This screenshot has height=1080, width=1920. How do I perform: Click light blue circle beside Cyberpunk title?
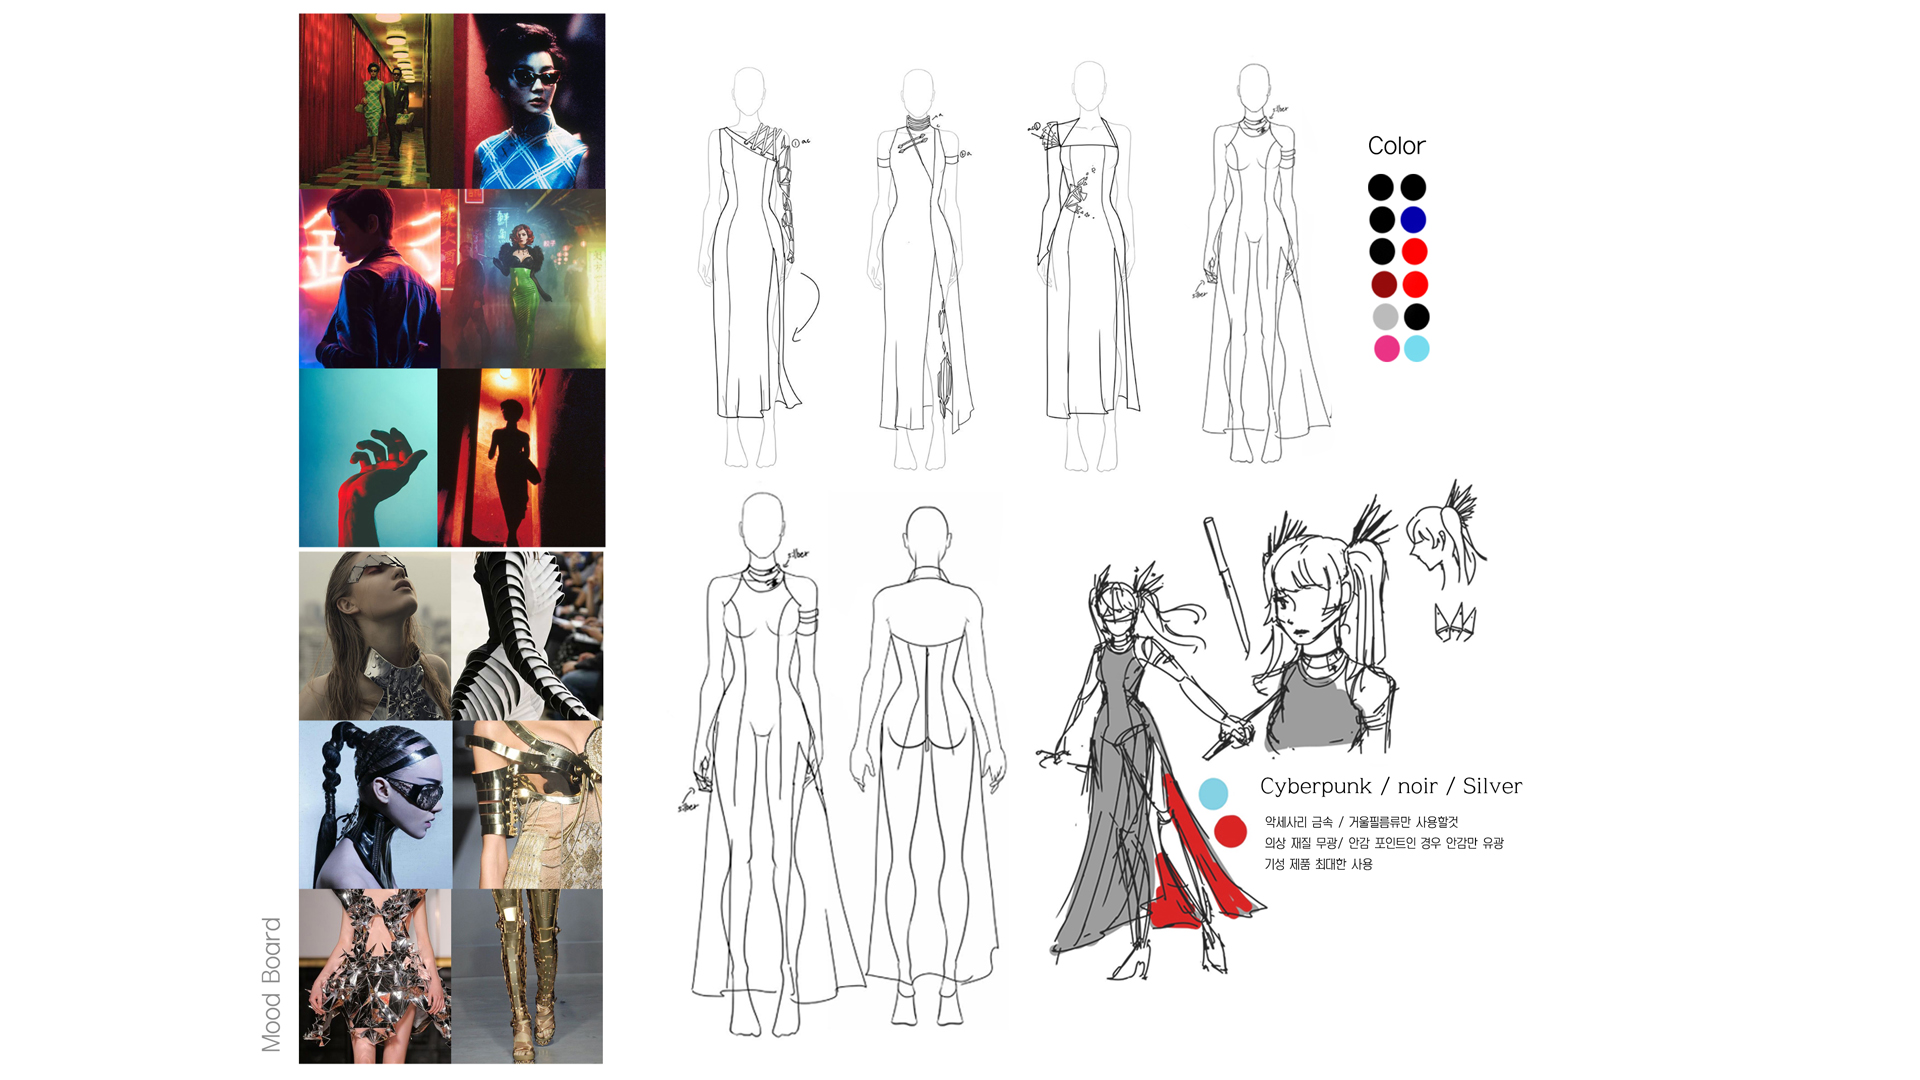pyautogui.click(x=1213, y=794)
